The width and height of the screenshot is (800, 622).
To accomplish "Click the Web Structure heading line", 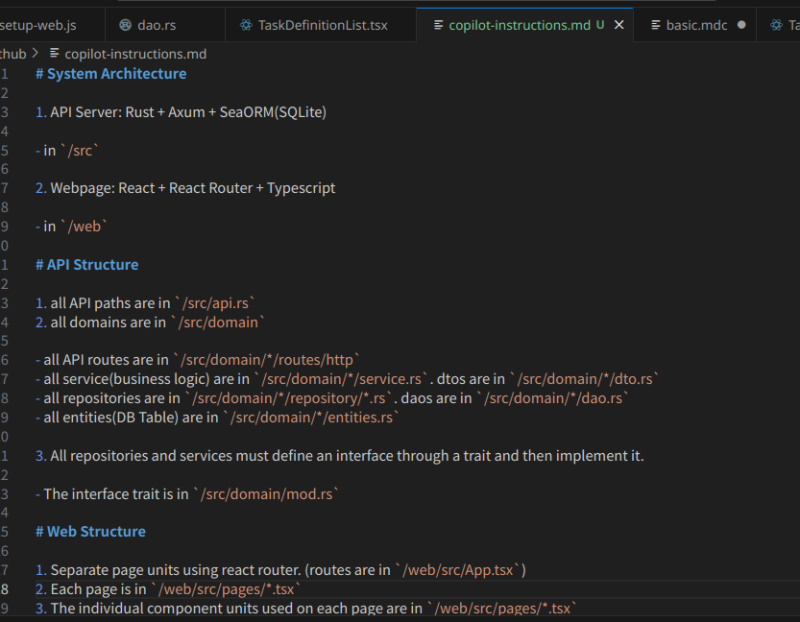I will (x=96, y=531).
